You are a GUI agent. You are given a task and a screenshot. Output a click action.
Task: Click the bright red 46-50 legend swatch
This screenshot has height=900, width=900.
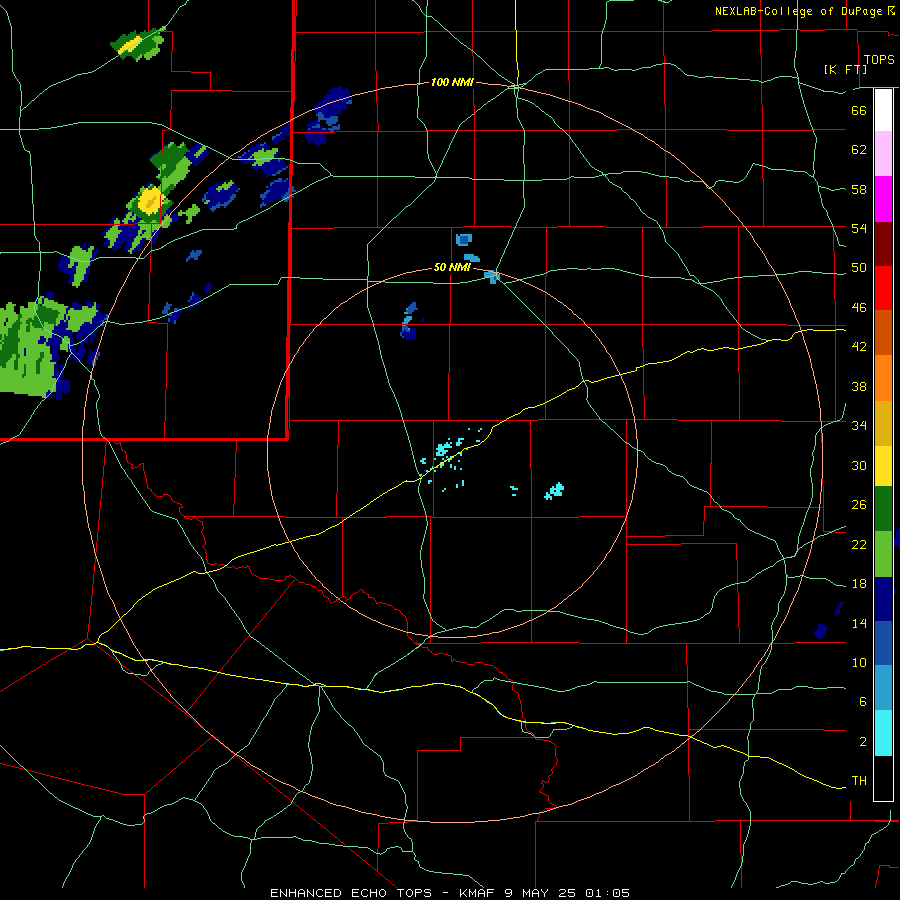(883, 288)
